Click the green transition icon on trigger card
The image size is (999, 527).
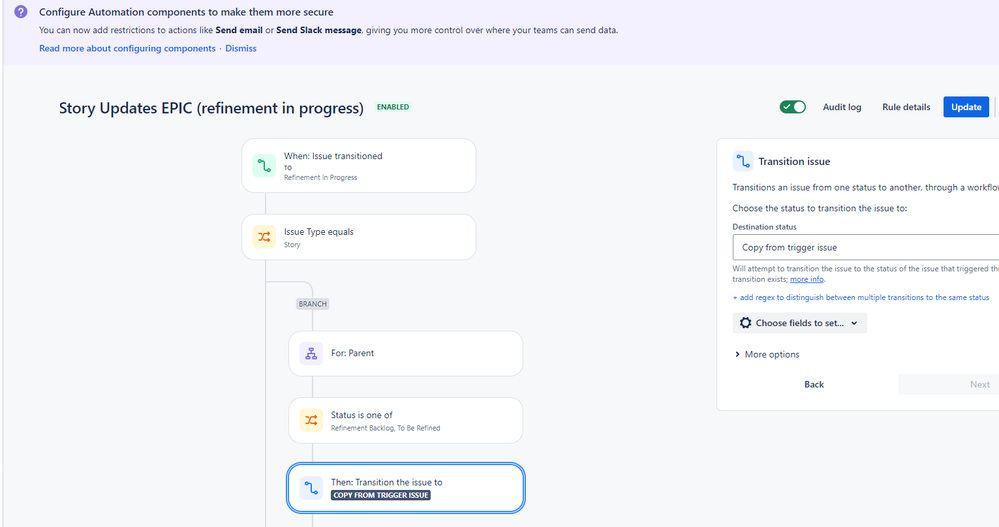point(264,166)
